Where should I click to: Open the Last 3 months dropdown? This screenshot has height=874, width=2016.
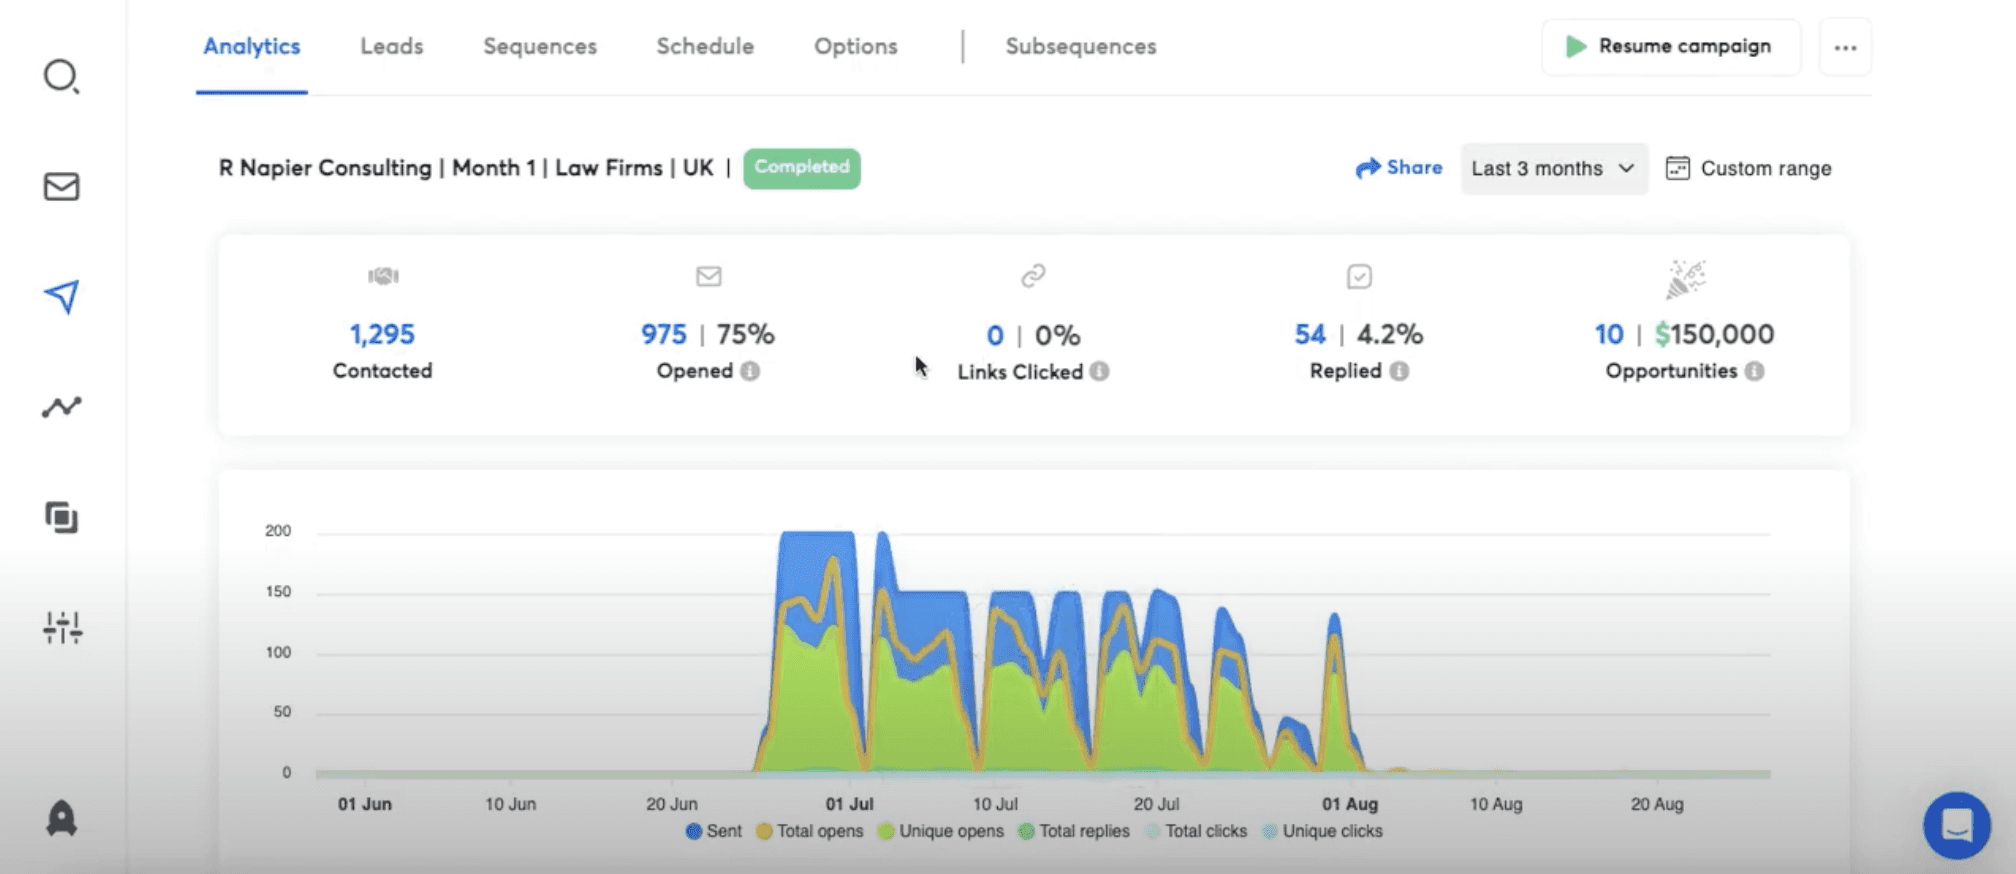pyautogui.click(x=1554, y=168)
